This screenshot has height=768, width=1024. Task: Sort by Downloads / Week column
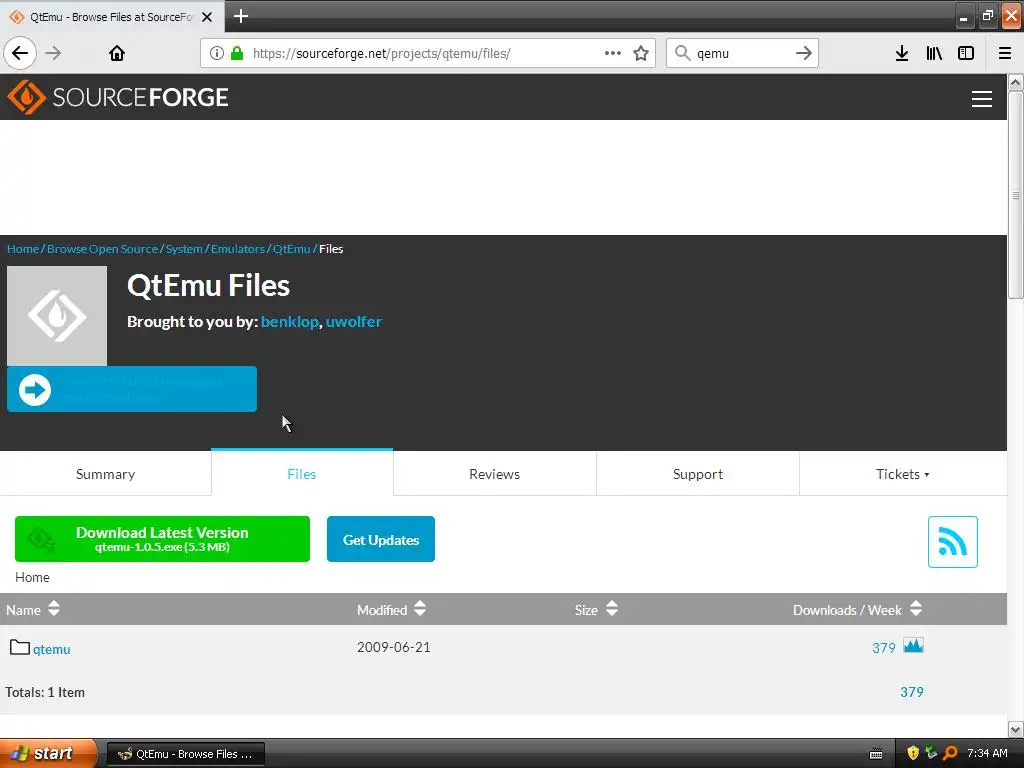857,609
